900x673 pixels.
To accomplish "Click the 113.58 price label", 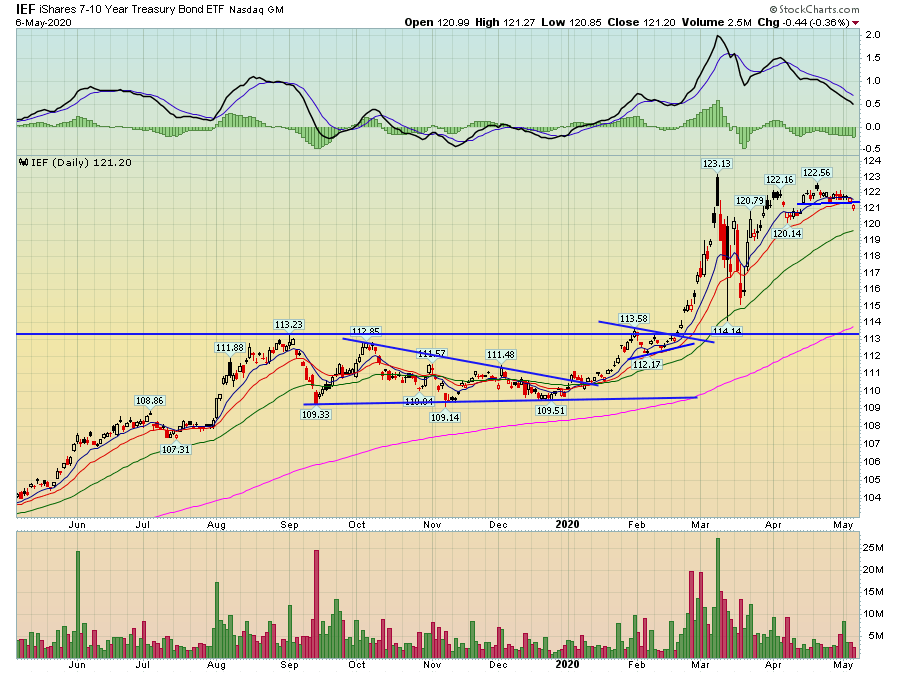I will [x=633, y=318].
